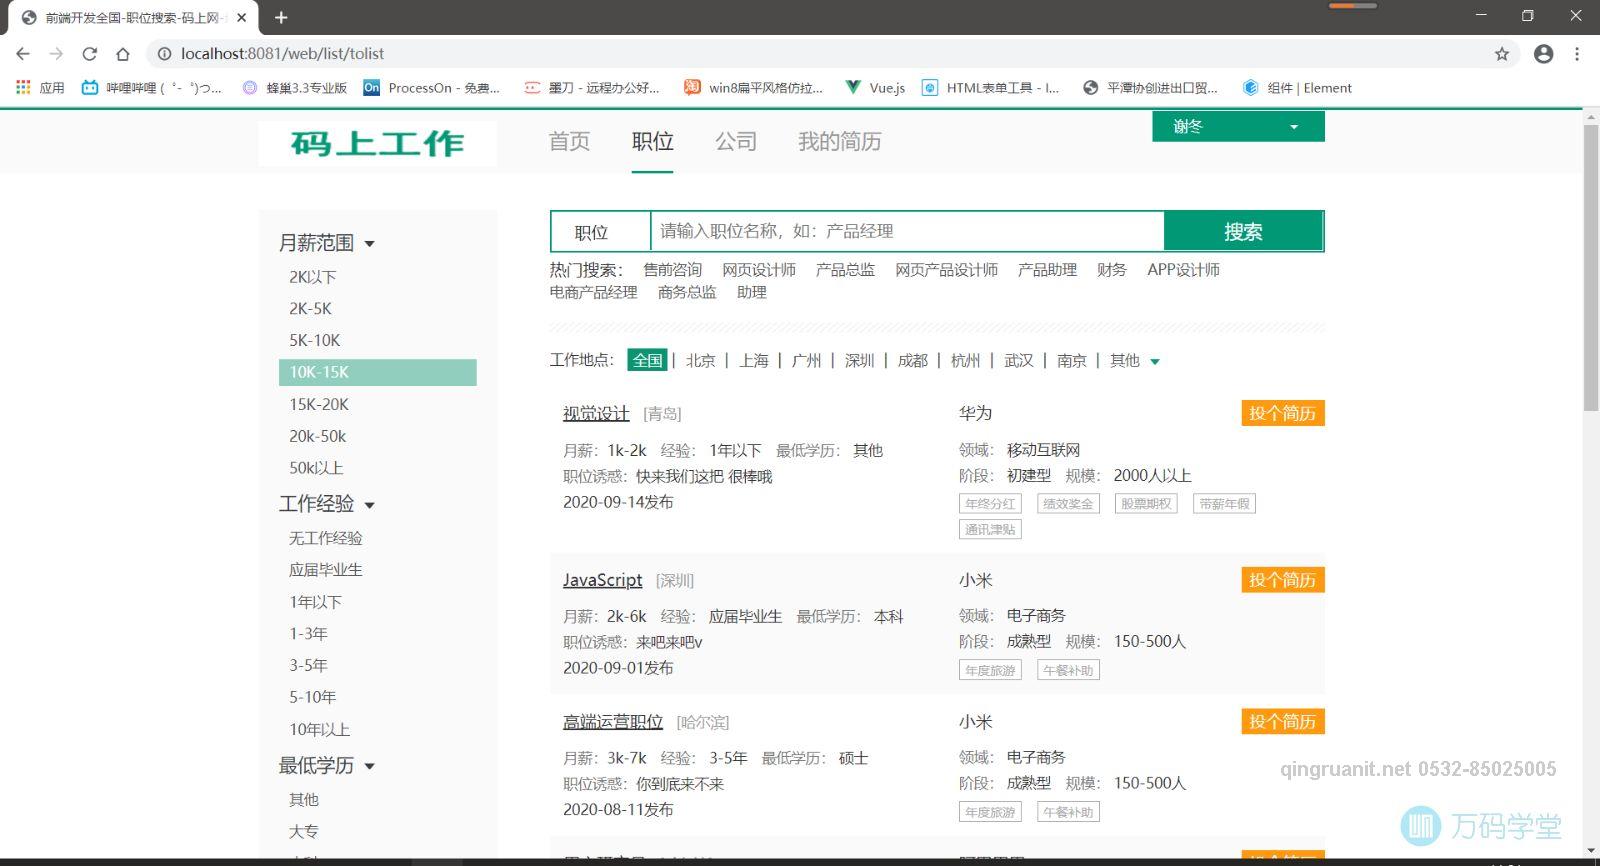Close the current browser tab

[x=242, y=17]
